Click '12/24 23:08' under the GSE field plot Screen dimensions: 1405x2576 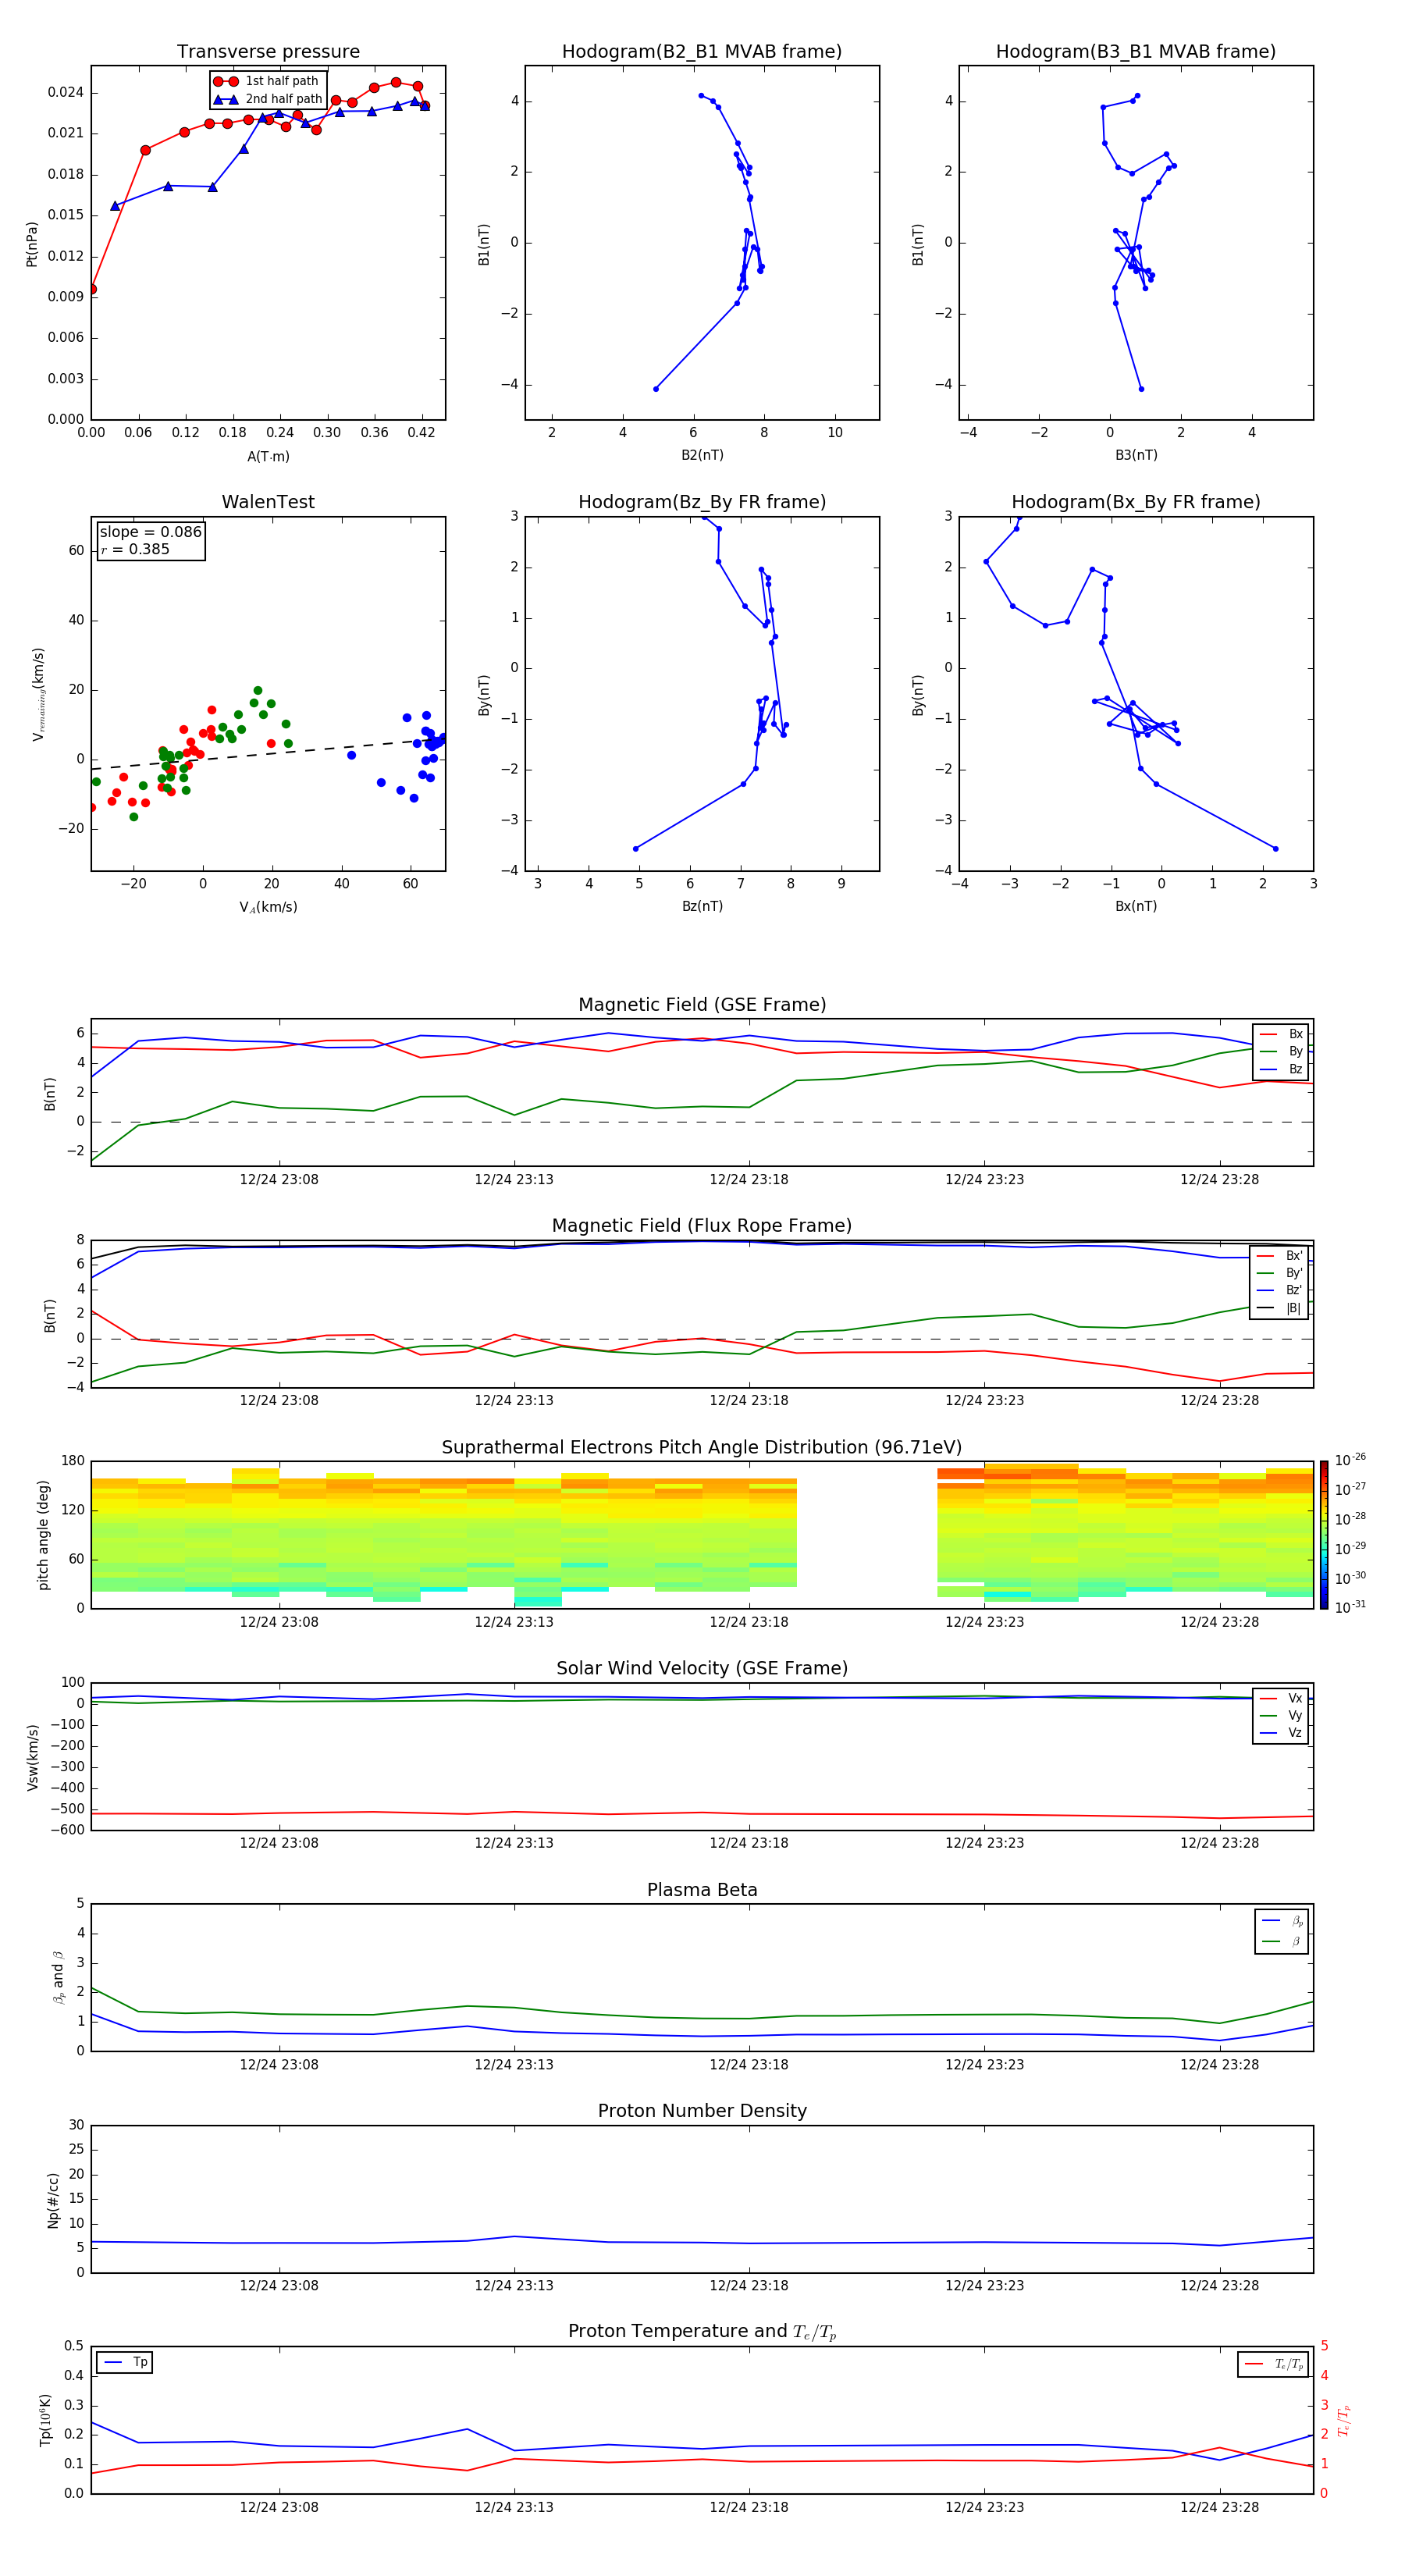click(279, 1179)
